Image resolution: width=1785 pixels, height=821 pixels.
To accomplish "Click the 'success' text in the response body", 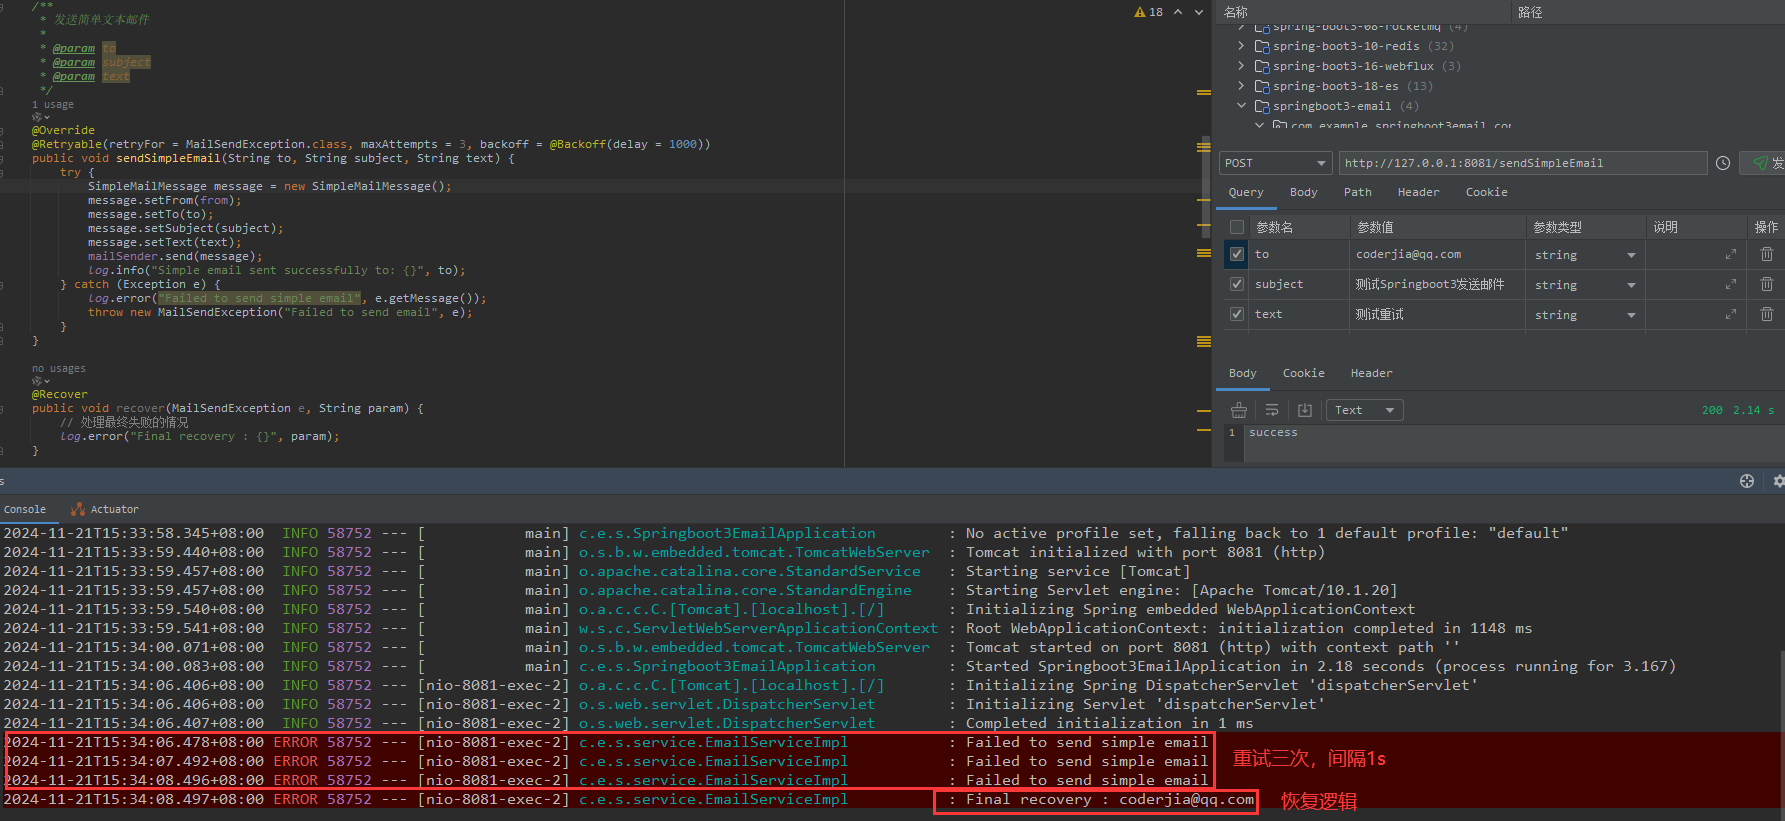I will 1273,433.
